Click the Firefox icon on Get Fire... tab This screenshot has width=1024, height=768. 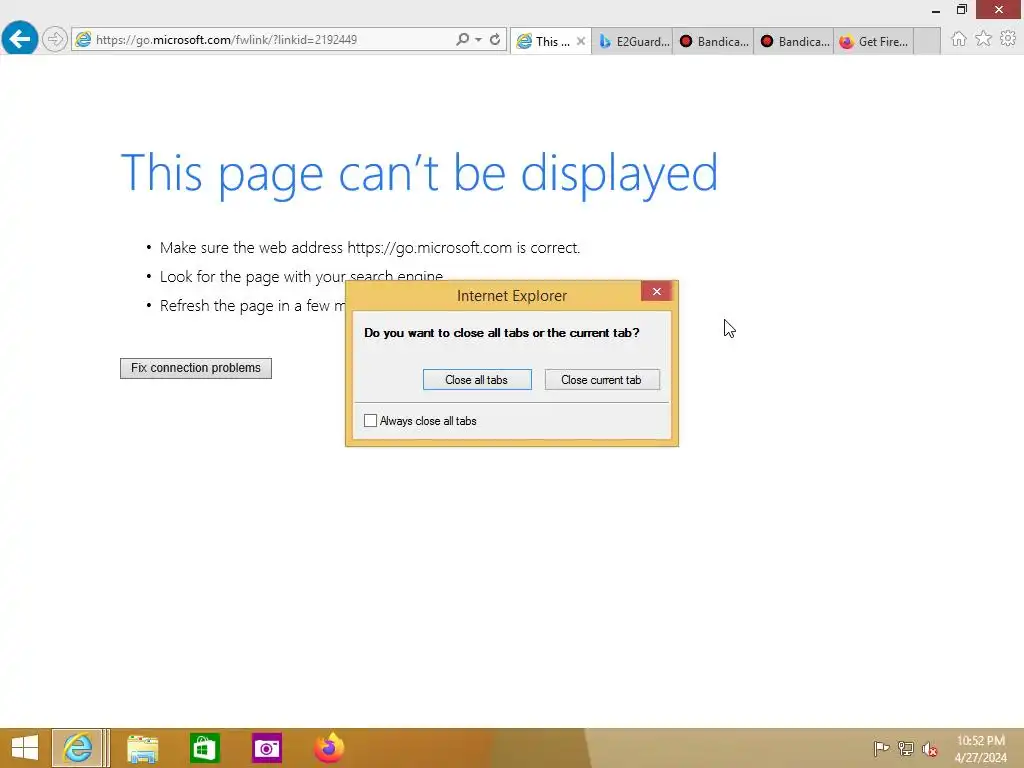tap(846, 41)
